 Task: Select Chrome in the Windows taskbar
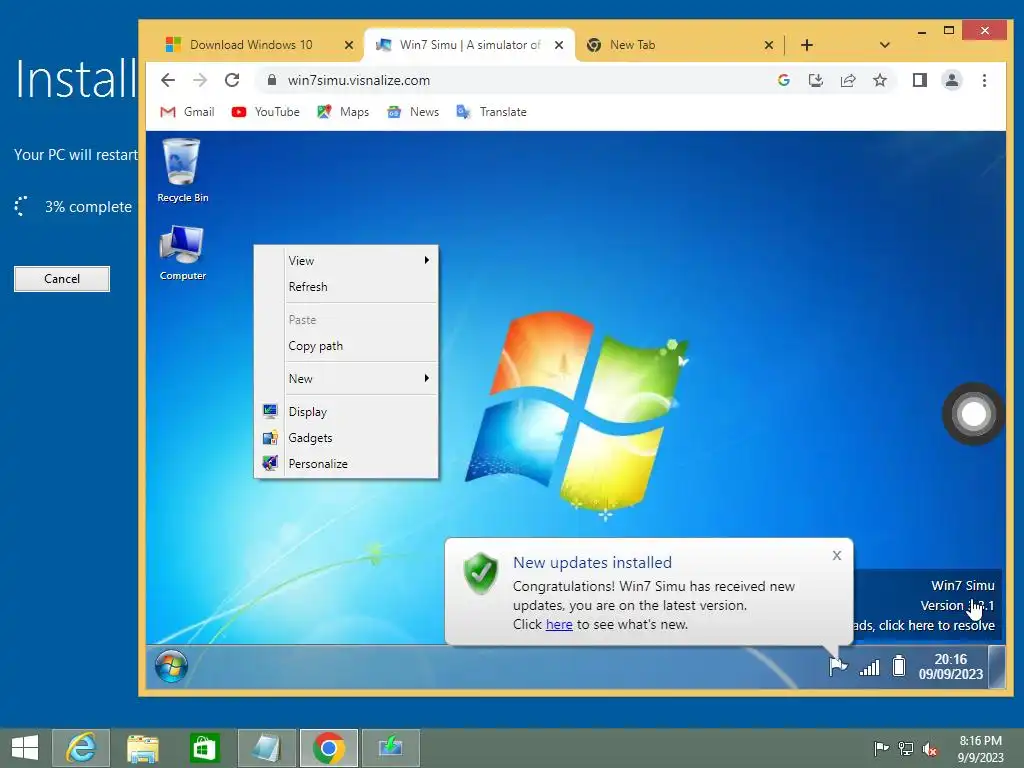pyautogui.click(x=328, y=748)
